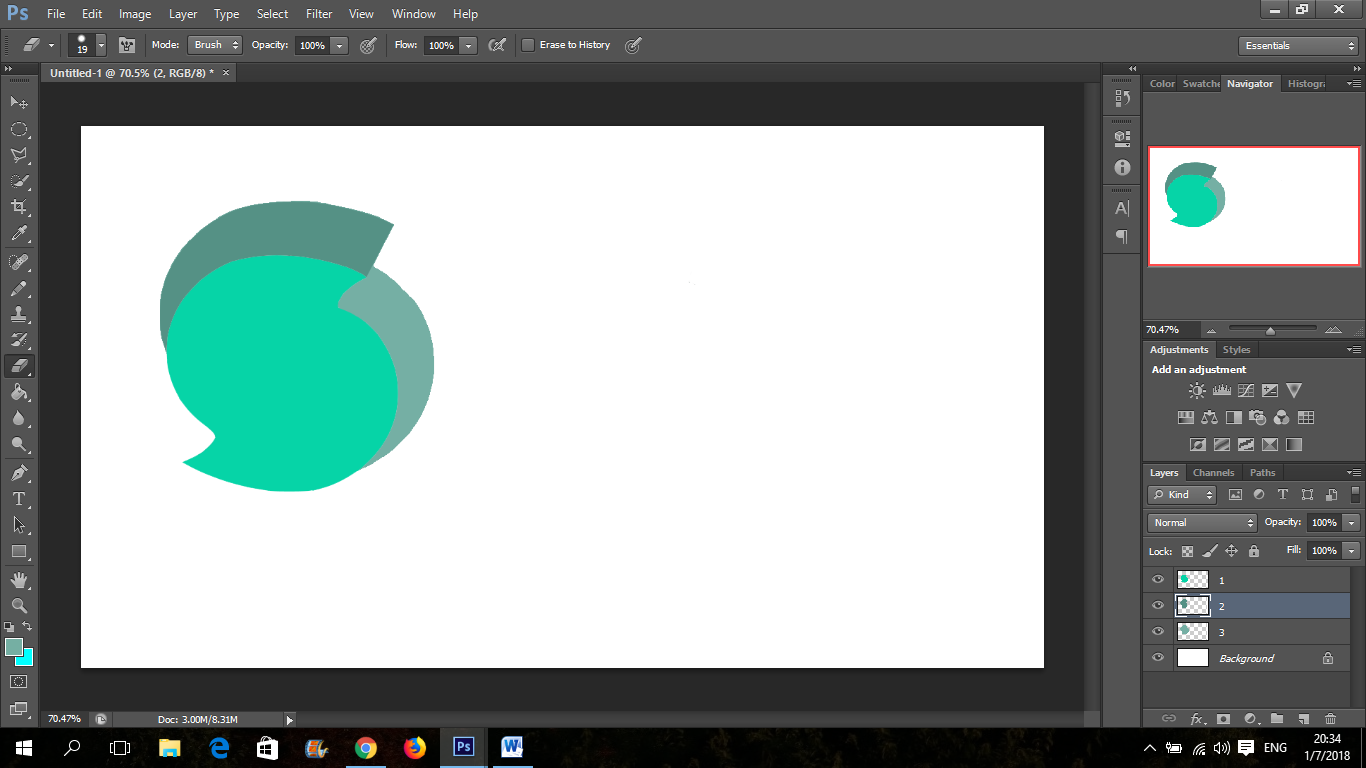Click the background cyan color swatch
The image size is (1366, 768).
(27, 659)
